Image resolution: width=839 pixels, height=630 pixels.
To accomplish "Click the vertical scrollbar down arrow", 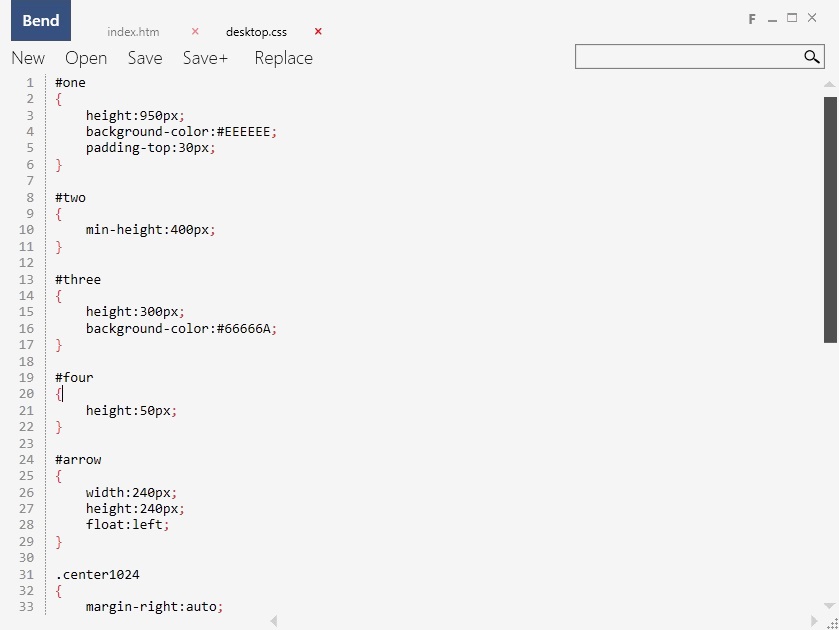I will click(830, 606).
